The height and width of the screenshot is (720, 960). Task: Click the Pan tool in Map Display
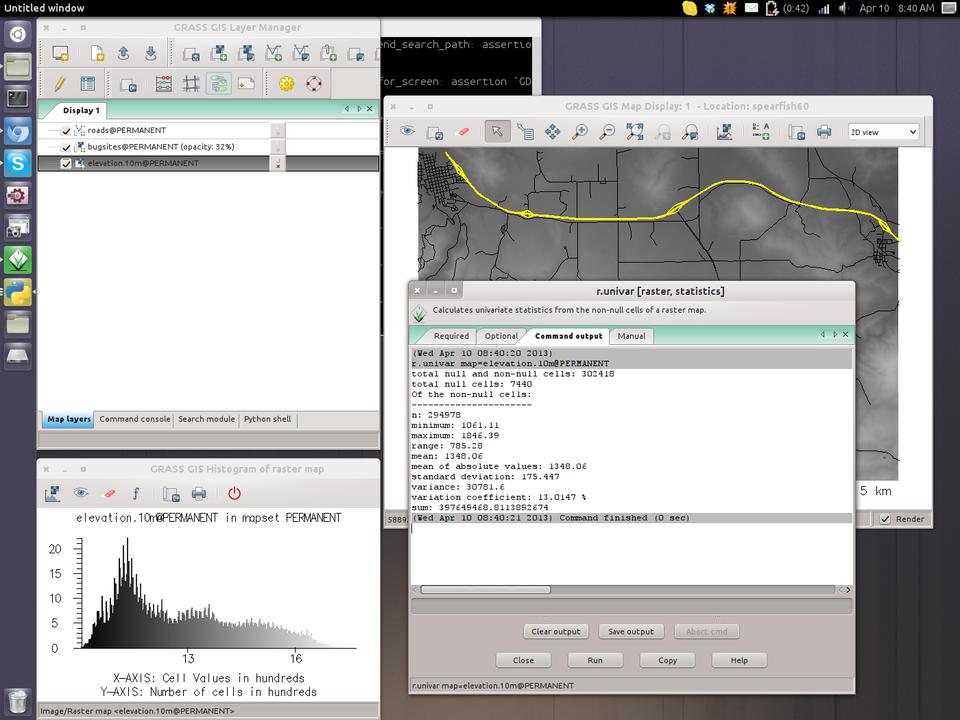pyautogui.click(x=552, y=131)
